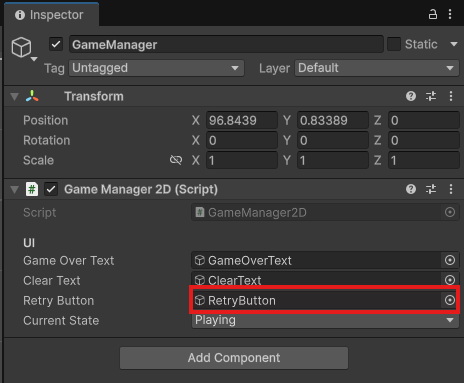
Task: Open the Tag dropdown showing Untagged
Action: click(156, 68)
